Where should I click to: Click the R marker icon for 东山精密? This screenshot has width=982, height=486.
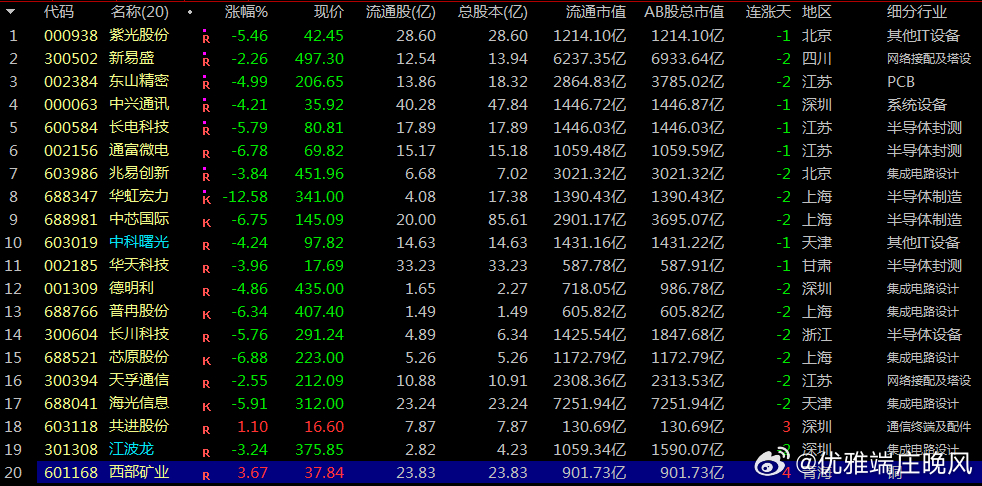coord(205,85)
